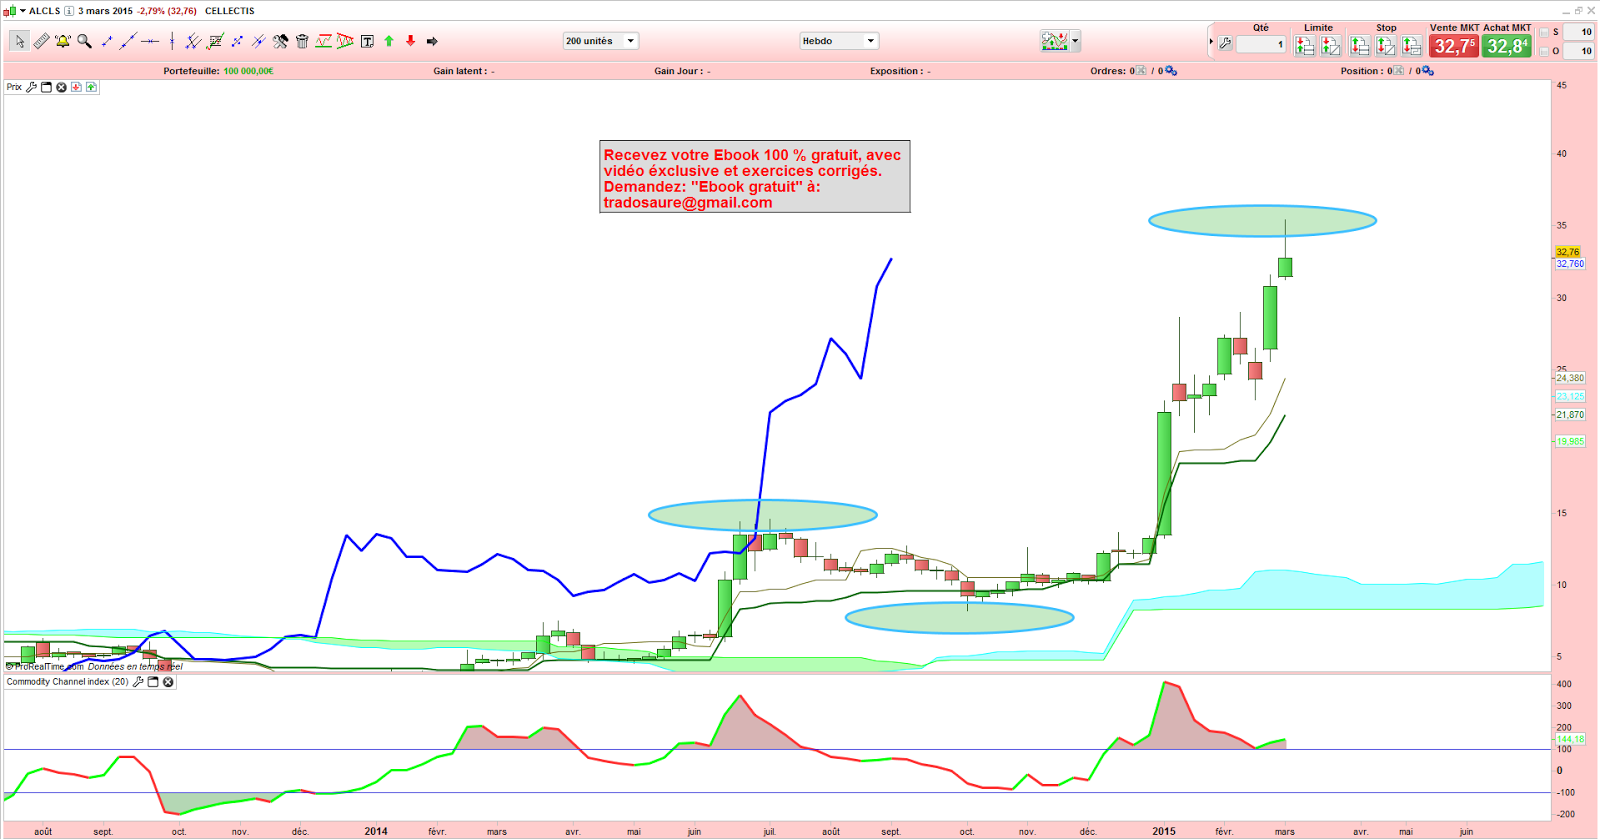Select the text annotation tool
The height and width of the screenshot is (839, 1600).
pyautogui.click(x=367, y=41)
